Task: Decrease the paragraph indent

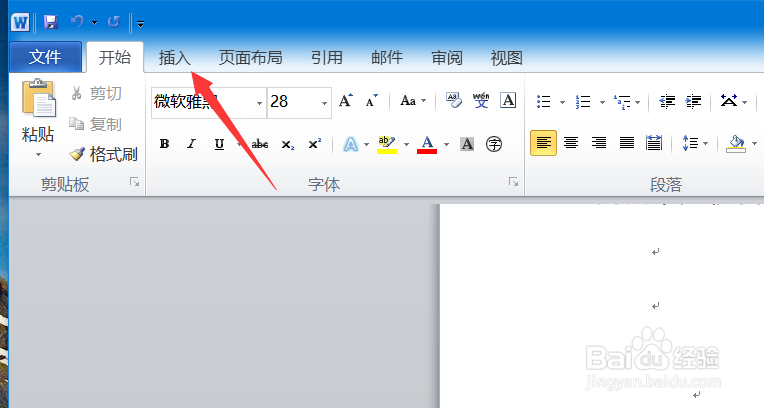Action: pyautogui.click(x=667, y=101)
